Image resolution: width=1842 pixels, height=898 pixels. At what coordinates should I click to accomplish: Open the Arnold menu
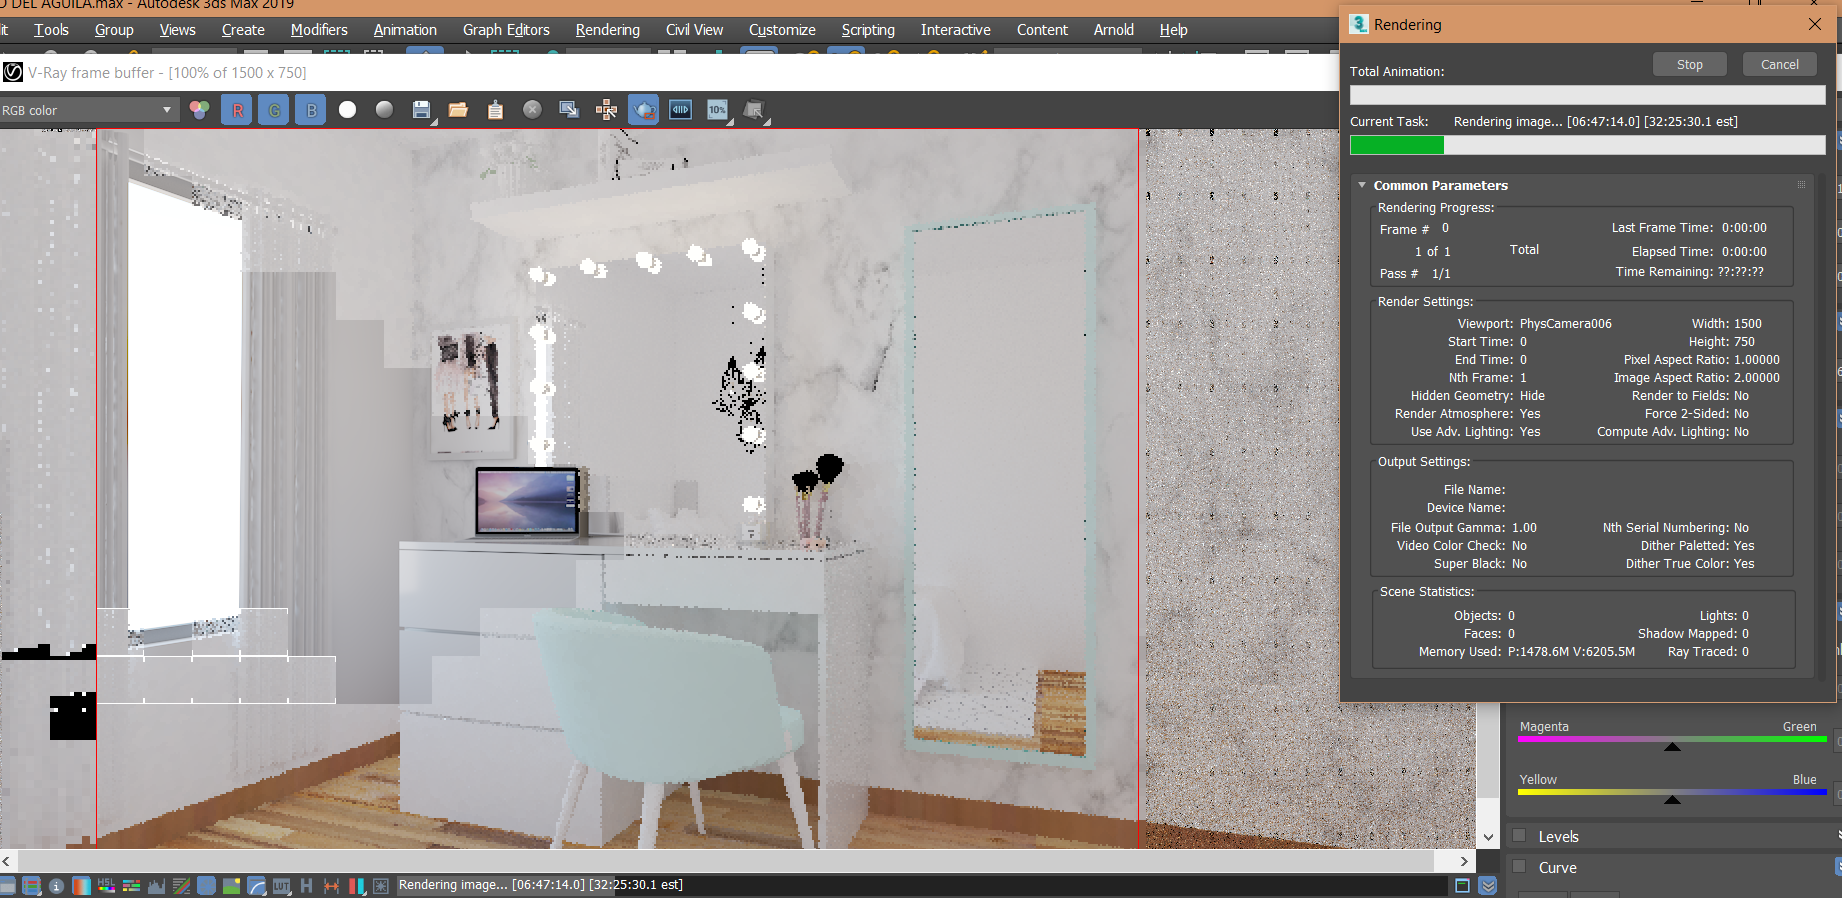1113,30
